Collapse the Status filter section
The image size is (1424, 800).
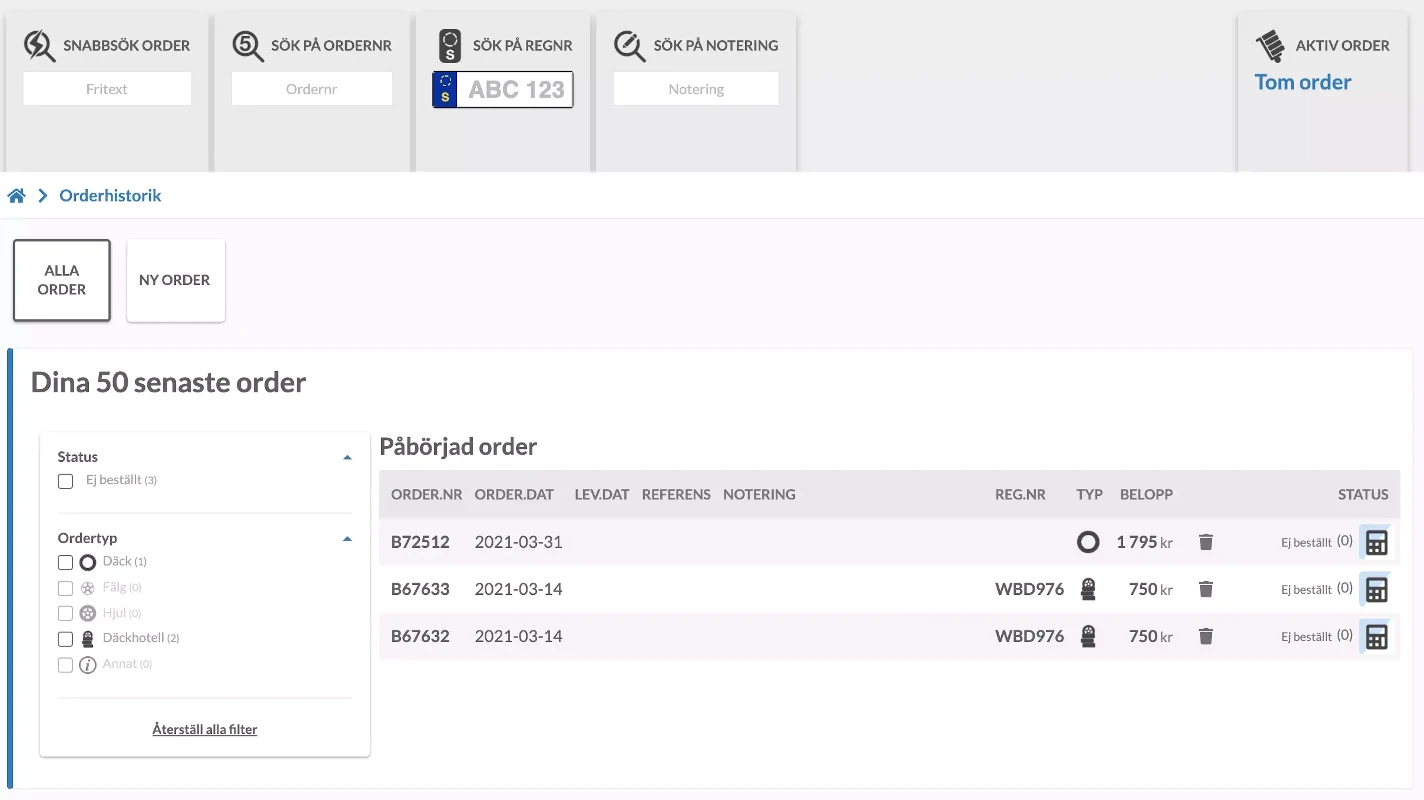(x=347, y=457)
